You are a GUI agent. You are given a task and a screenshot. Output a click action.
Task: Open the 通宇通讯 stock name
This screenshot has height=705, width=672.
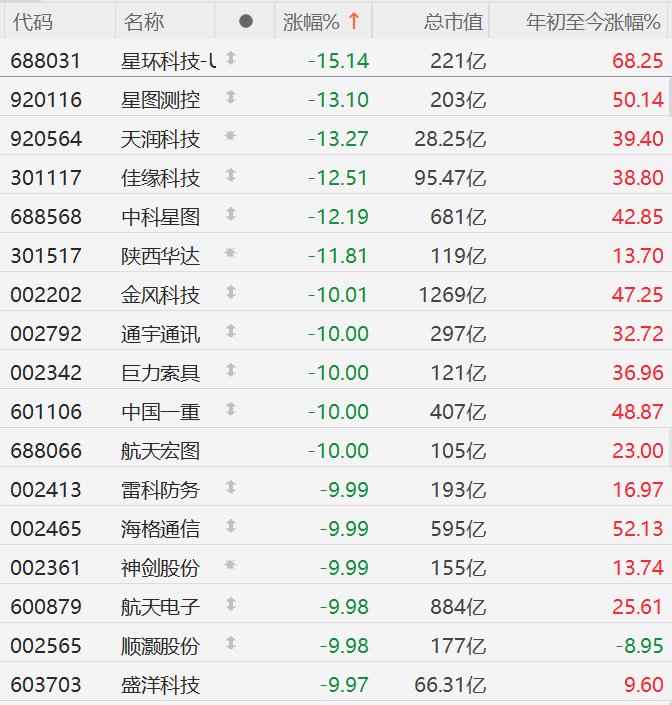(160, 334)
